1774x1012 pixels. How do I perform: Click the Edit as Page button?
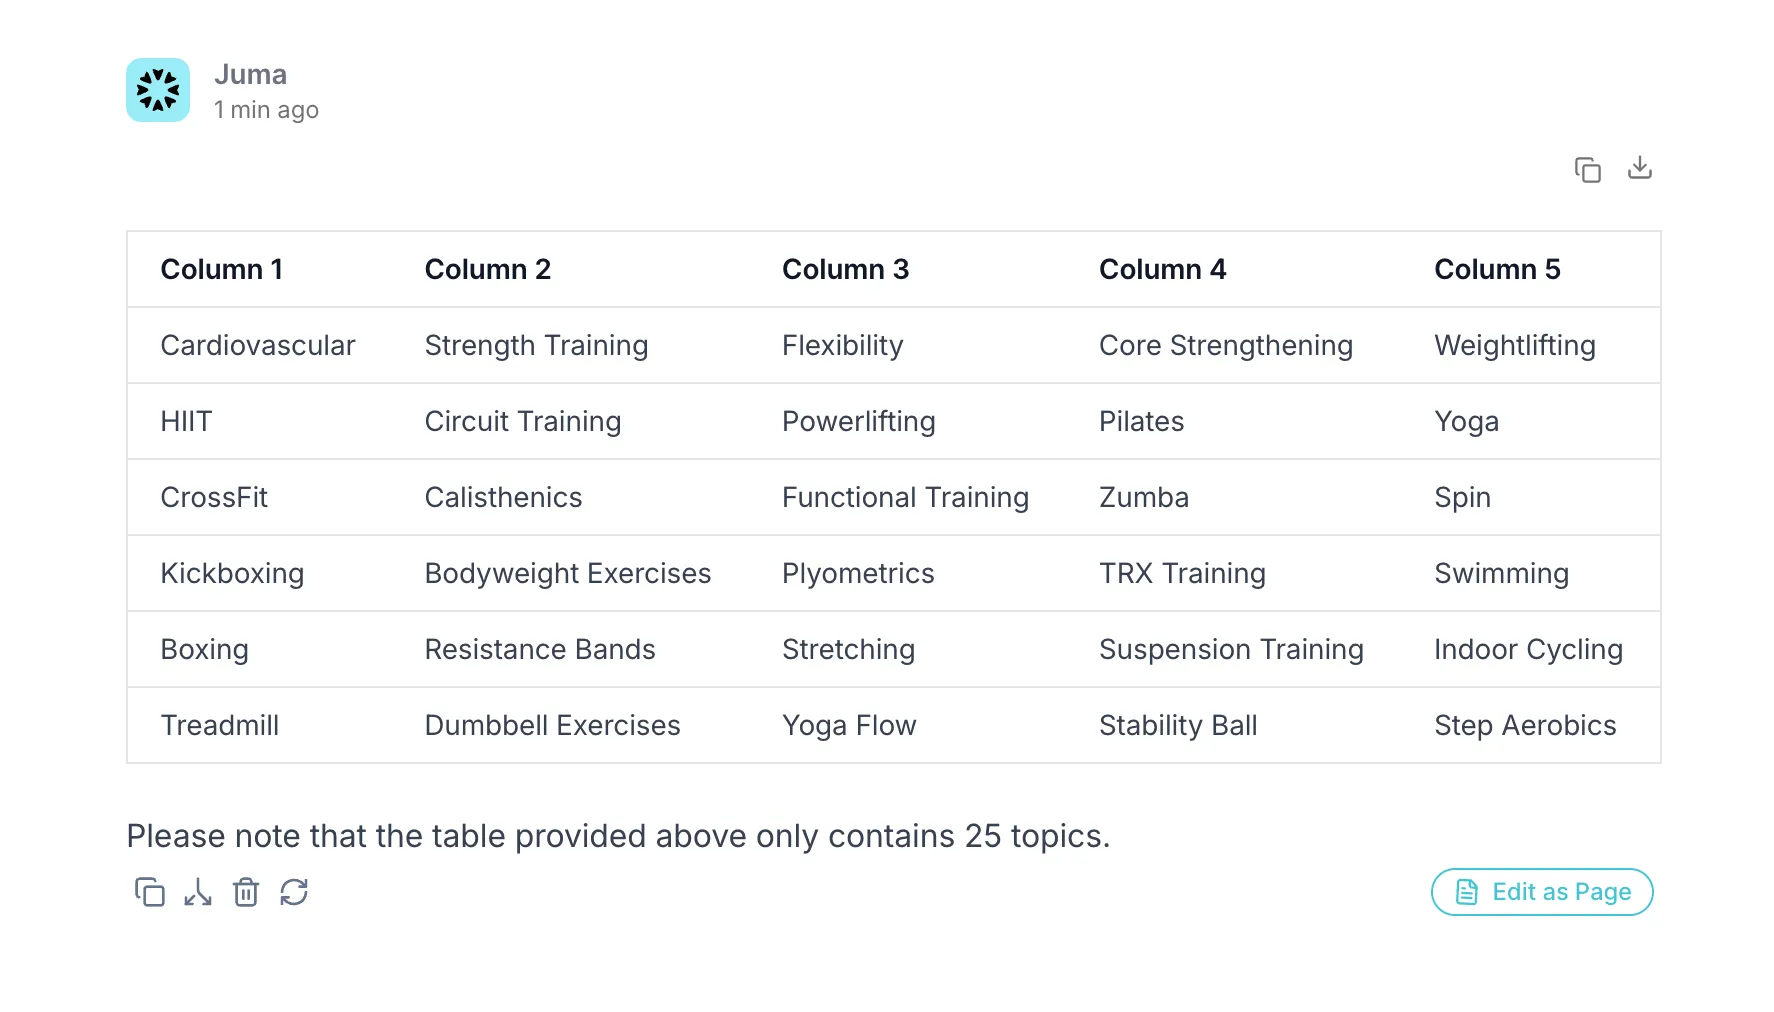[x=1542, y=892]
